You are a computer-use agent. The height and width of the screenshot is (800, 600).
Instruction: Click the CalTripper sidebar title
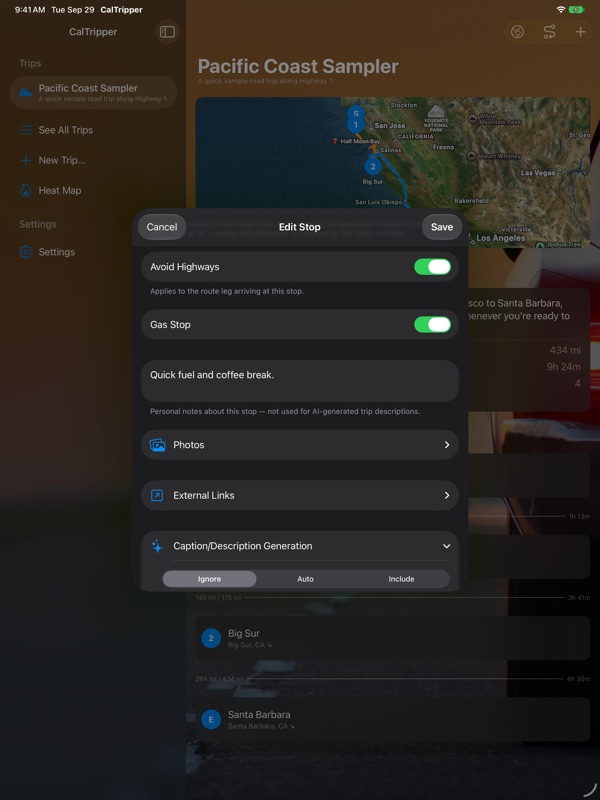(93, 32)
